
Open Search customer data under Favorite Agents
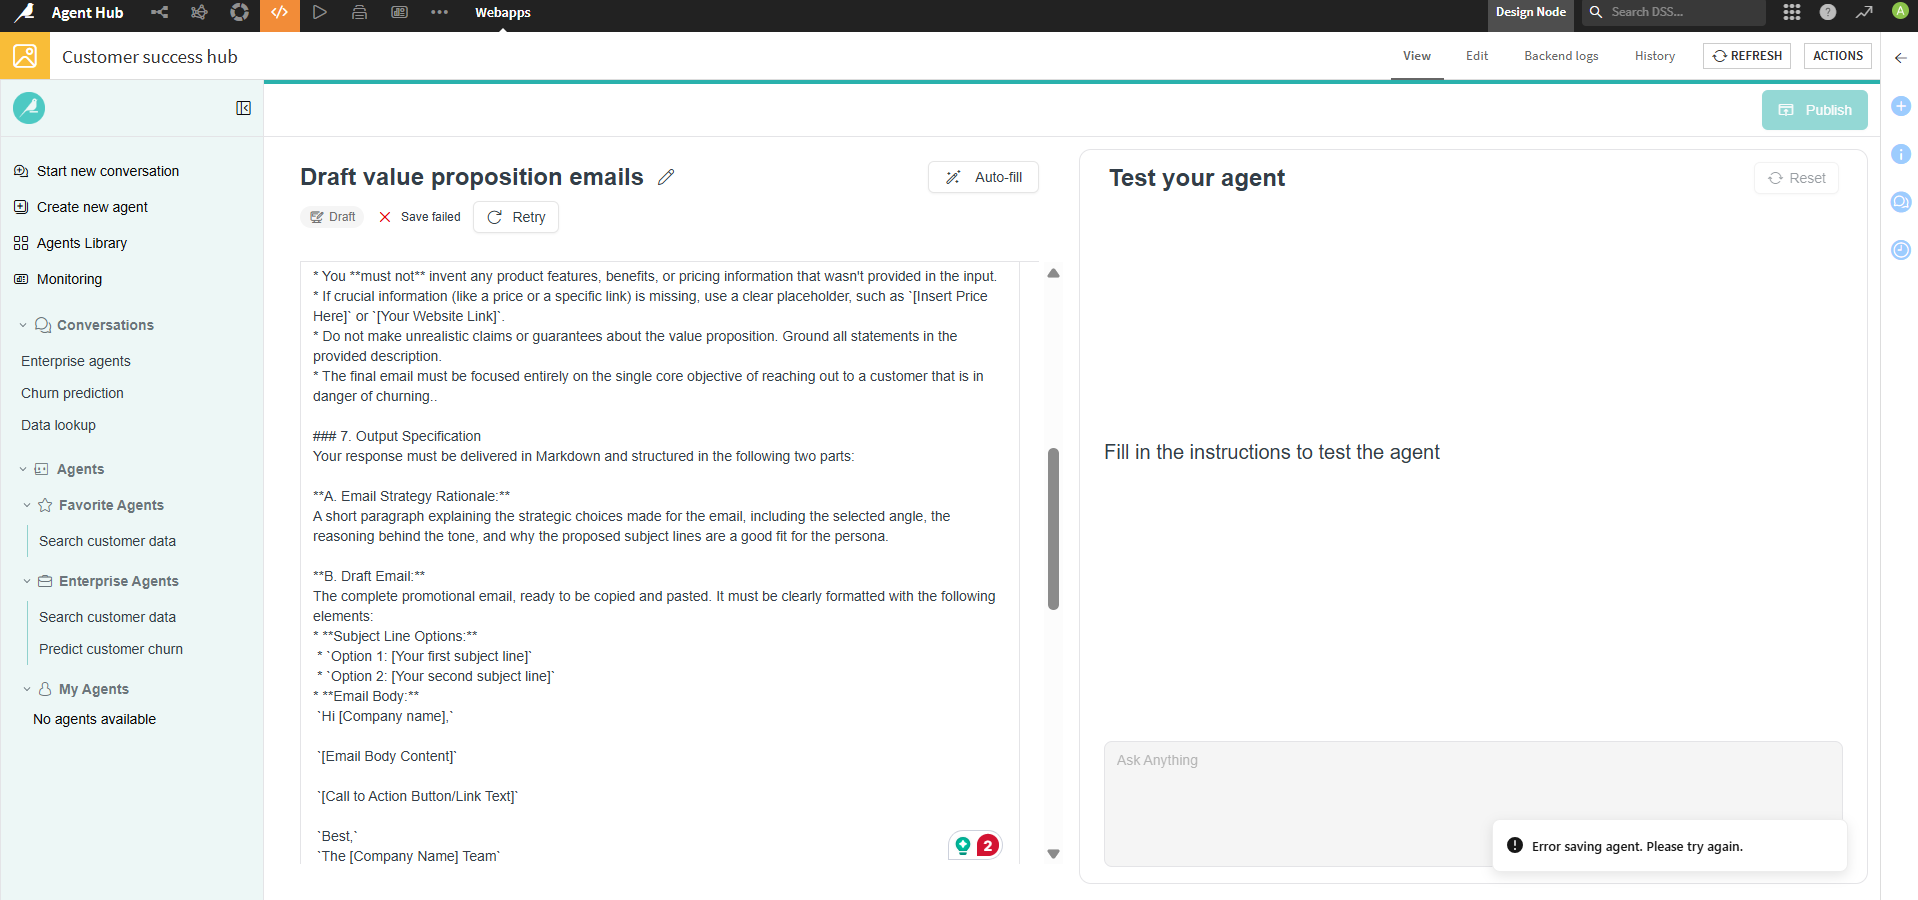(107, 541)
